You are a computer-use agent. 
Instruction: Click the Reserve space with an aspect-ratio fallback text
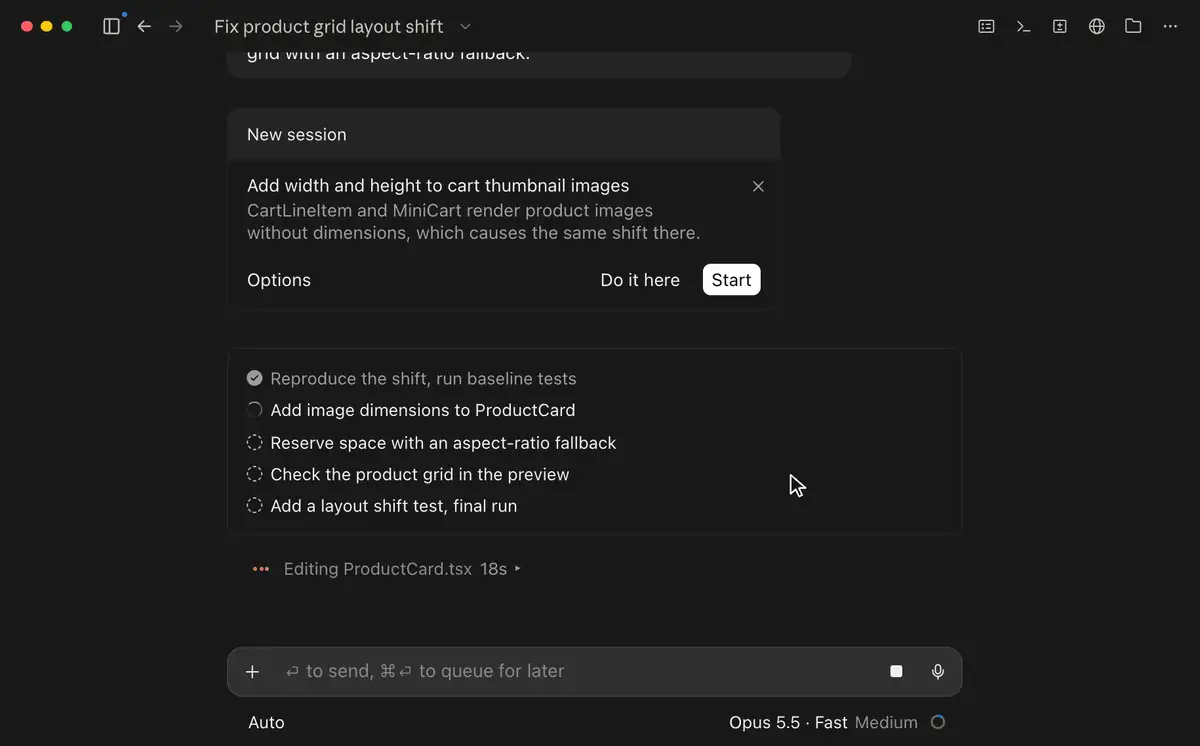[443, 443]
